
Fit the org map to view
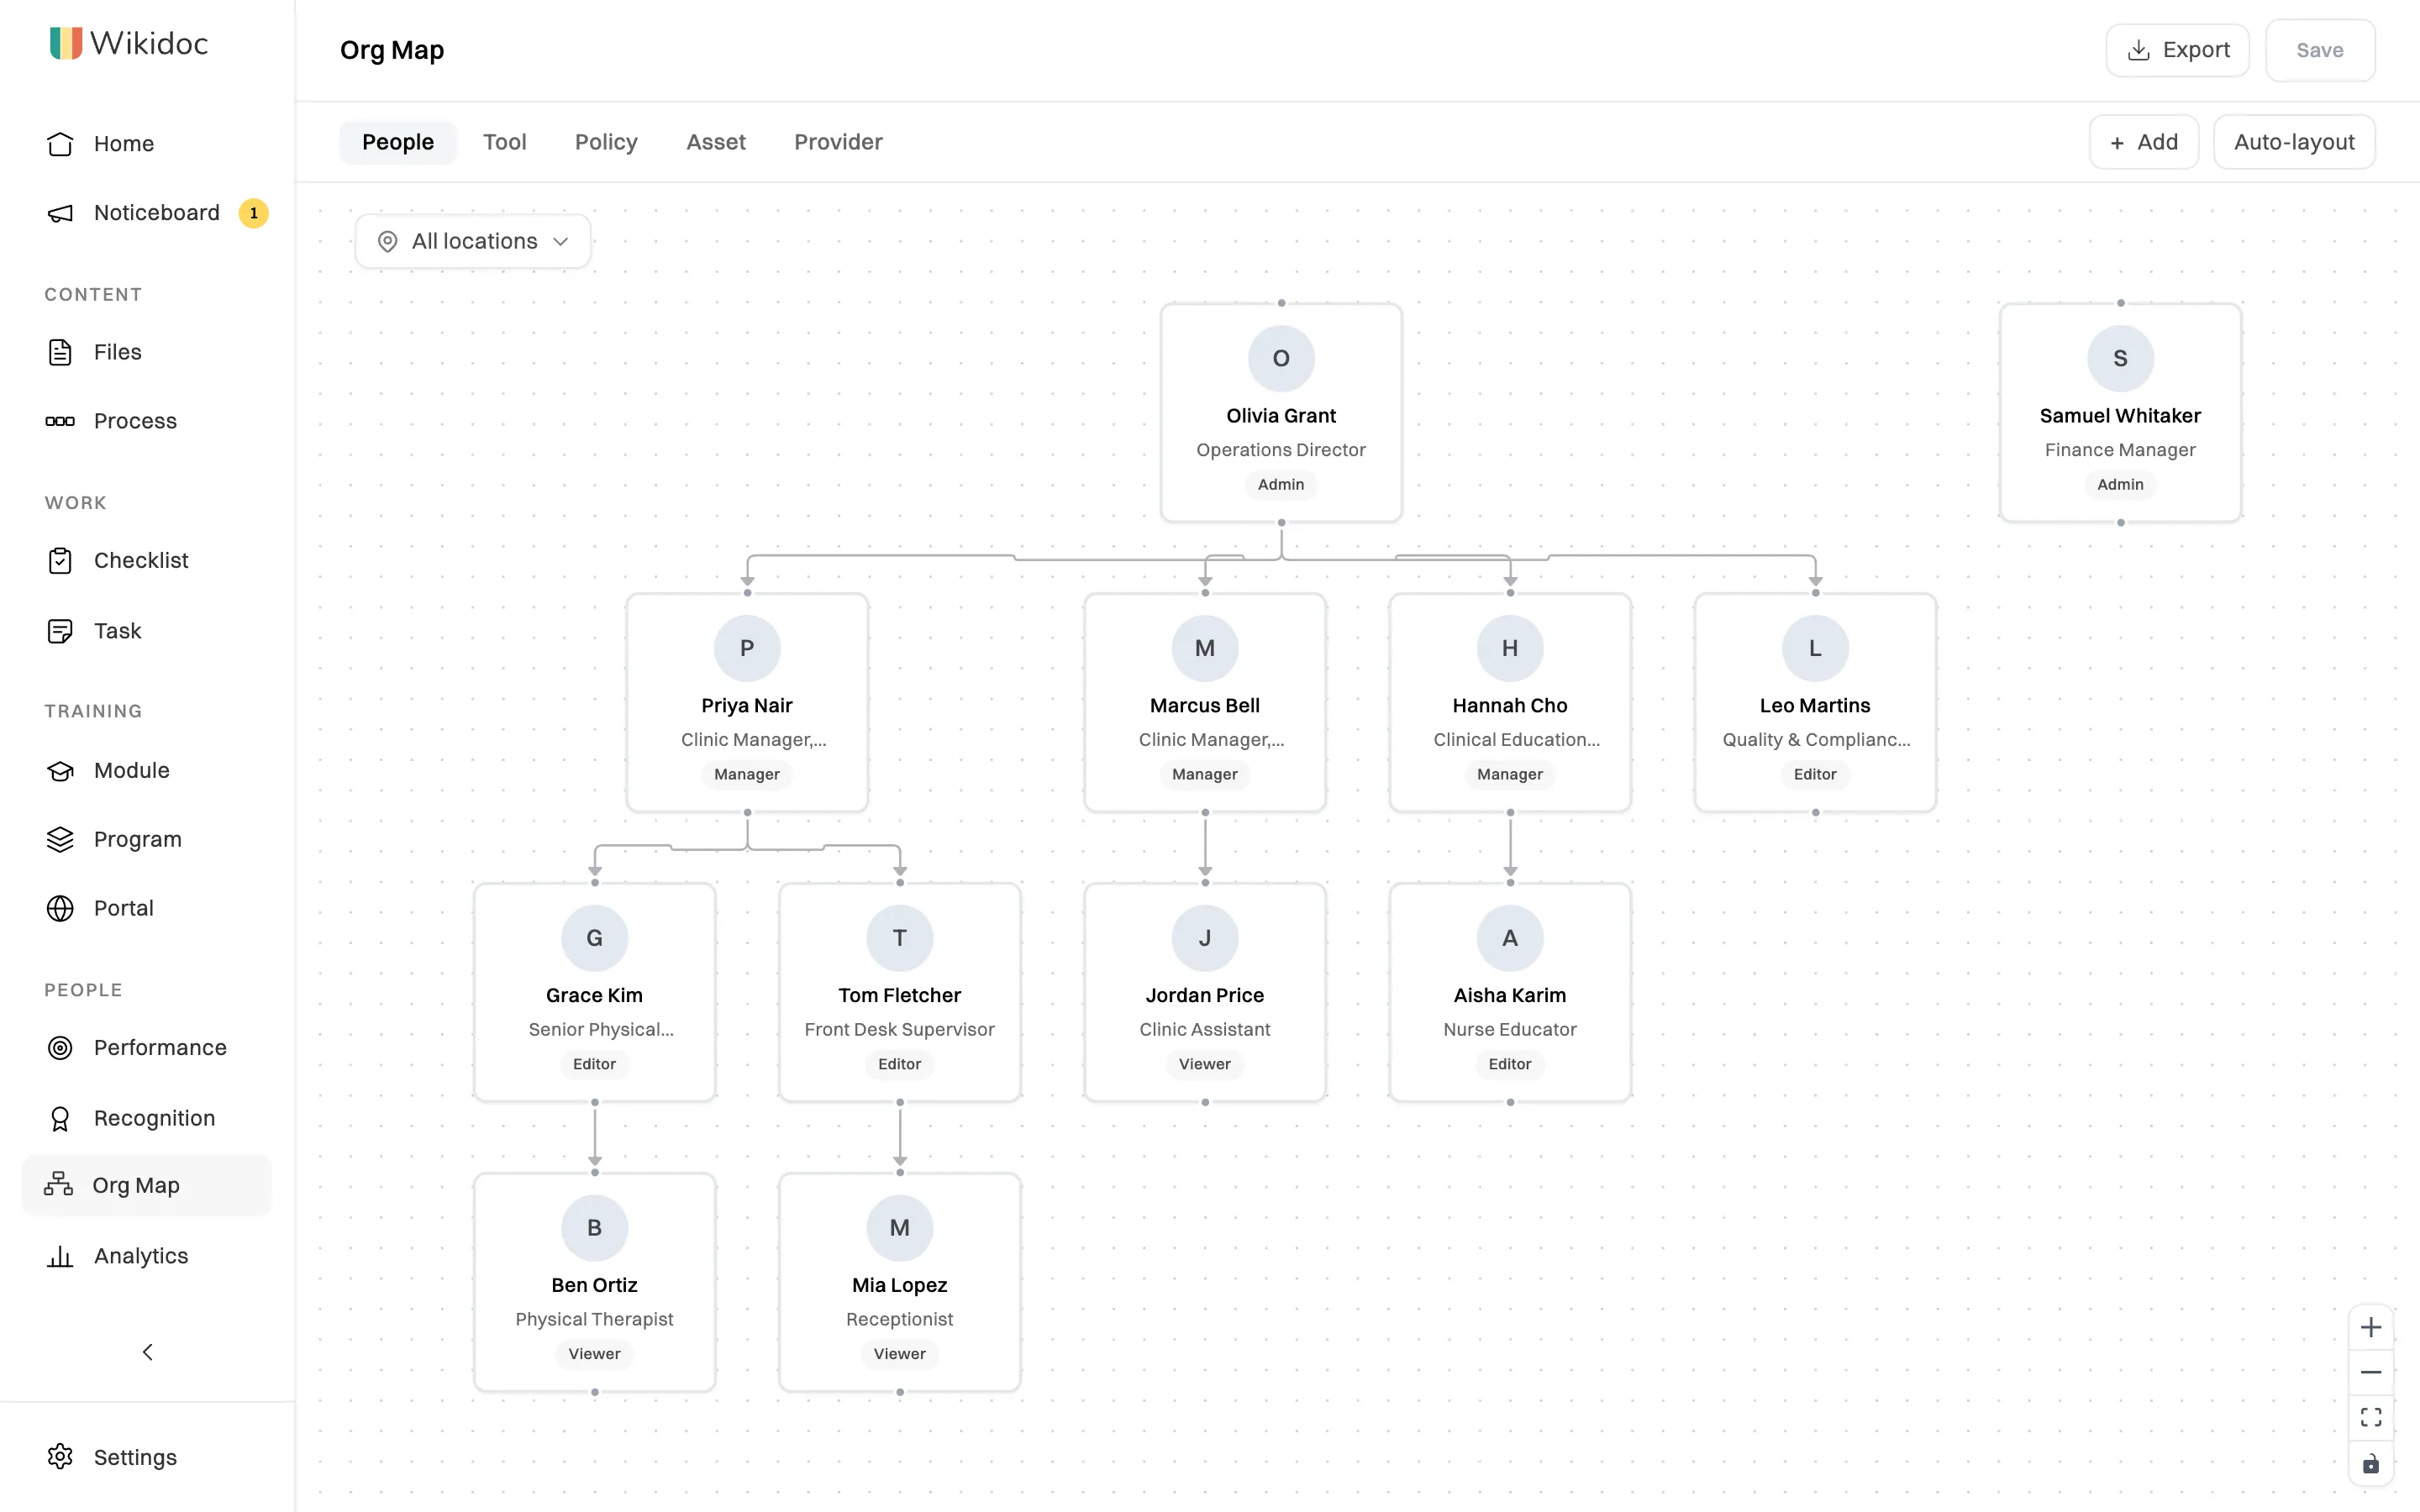(x=2370, y=1418)
